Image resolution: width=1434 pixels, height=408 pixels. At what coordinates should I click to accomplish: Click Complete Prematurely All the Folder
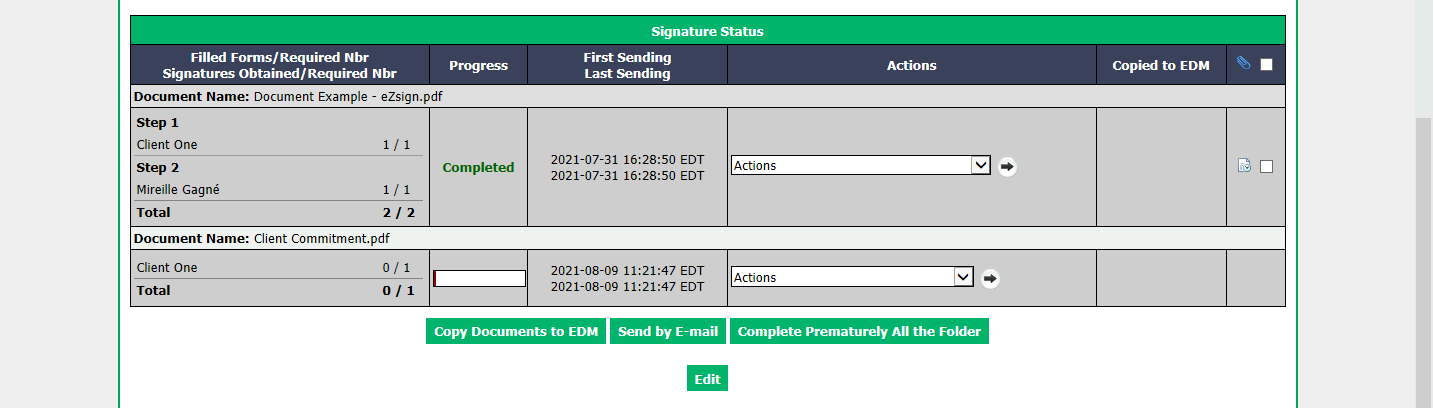(x=859, y=332)
